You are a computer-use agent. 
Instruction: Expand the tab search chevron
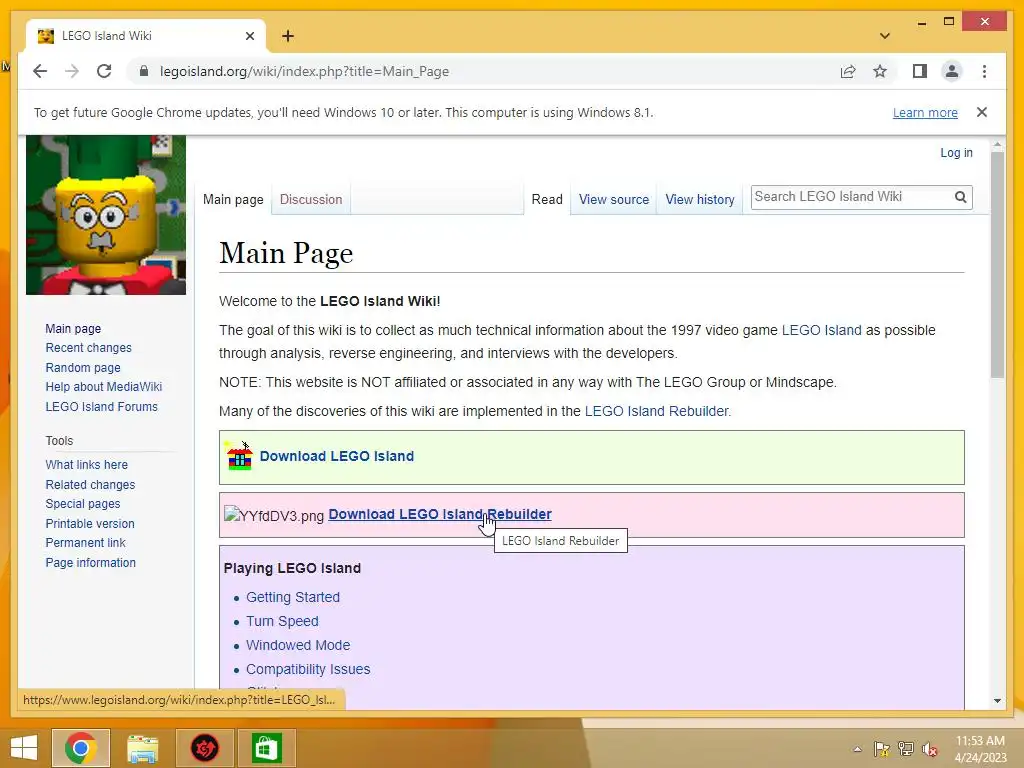point(884,36)
